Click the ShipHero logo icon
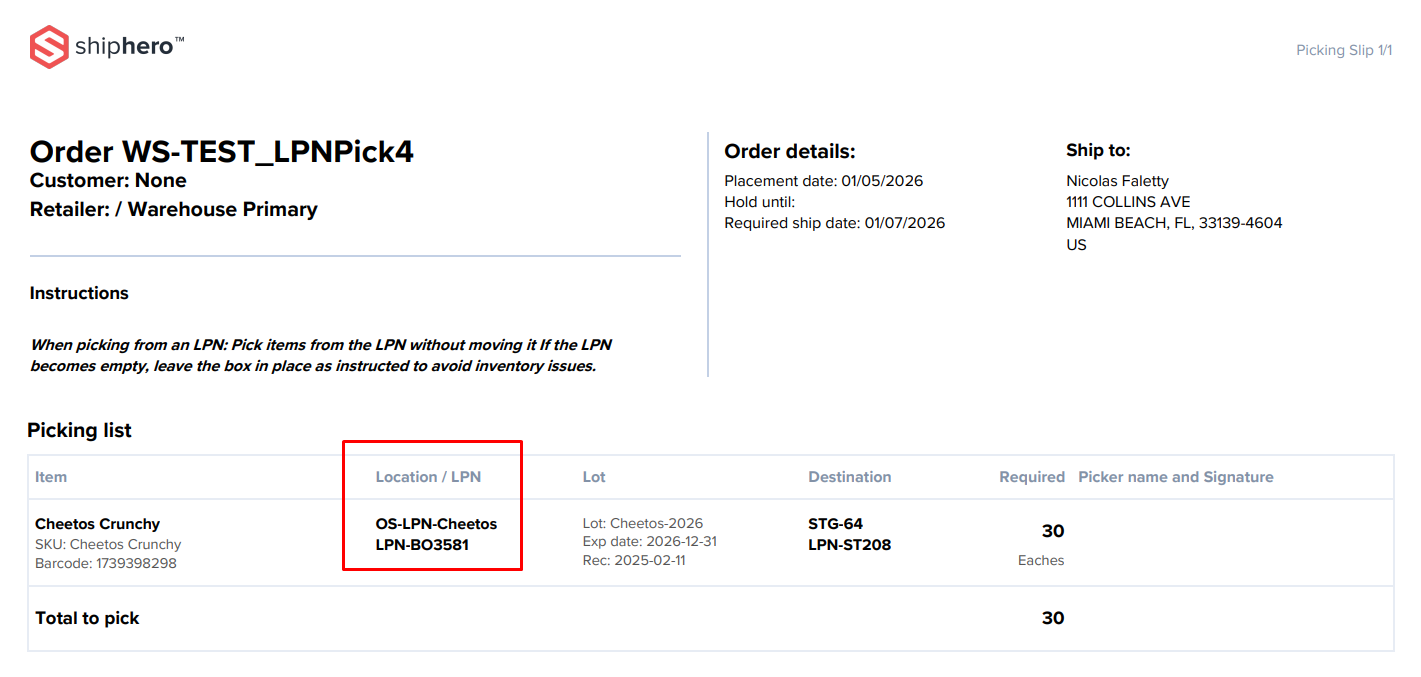1421x677 pixels. tap(48, 47)
